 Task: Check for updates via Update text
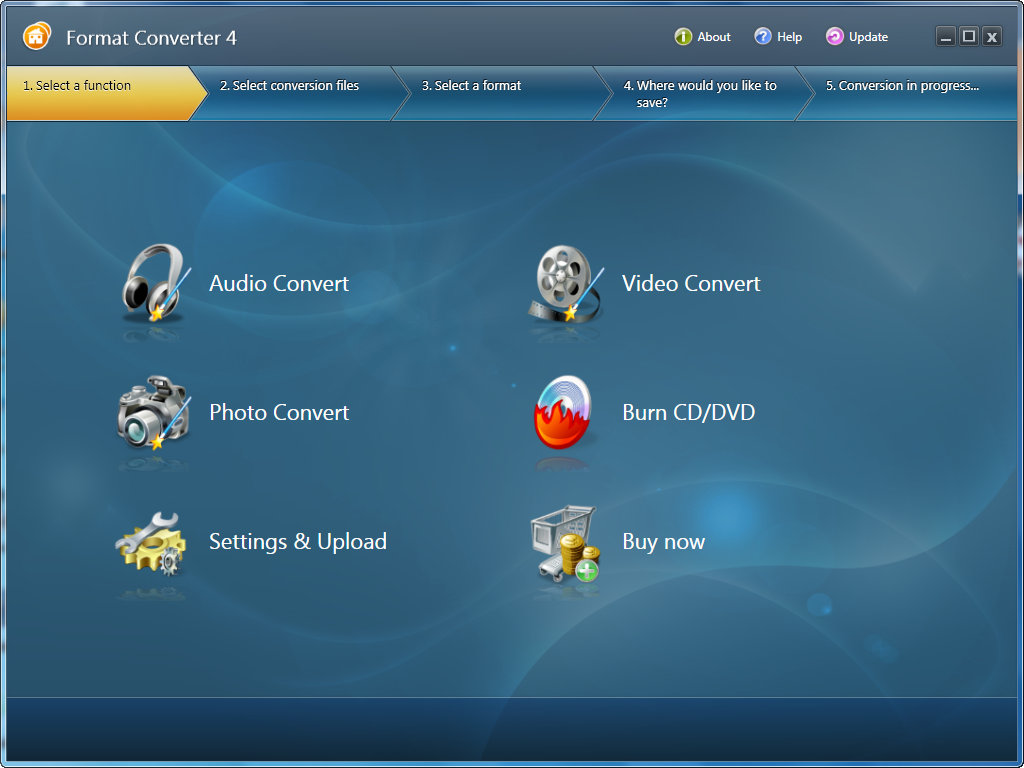point(869,37)
